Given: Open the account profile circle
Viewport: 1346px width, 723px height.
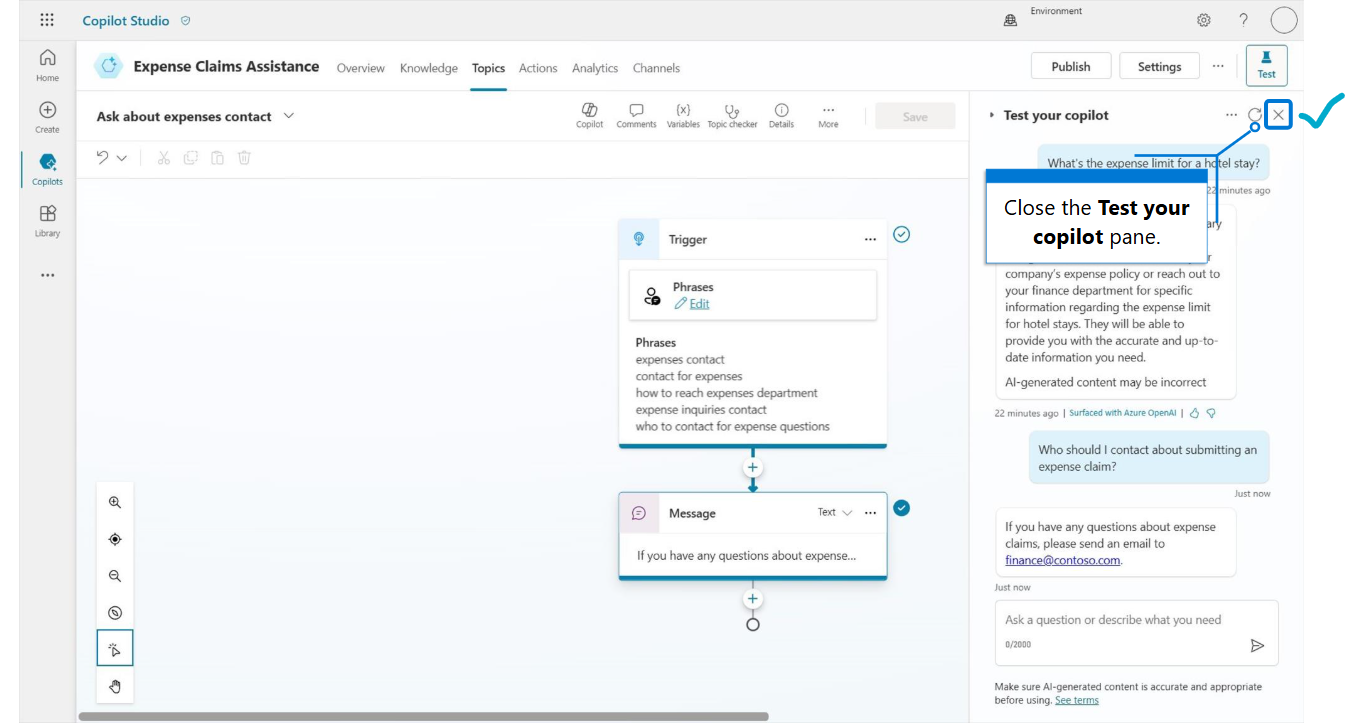Looking at the screenshot, I should pos(1284,20).
